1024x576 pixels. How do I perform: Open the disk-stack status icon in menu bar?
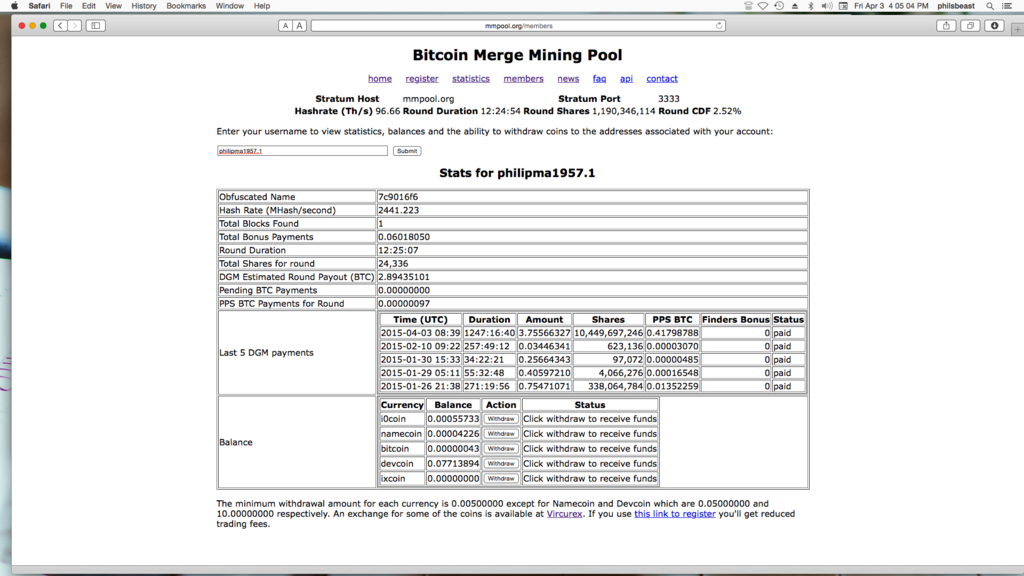[748, 6]
